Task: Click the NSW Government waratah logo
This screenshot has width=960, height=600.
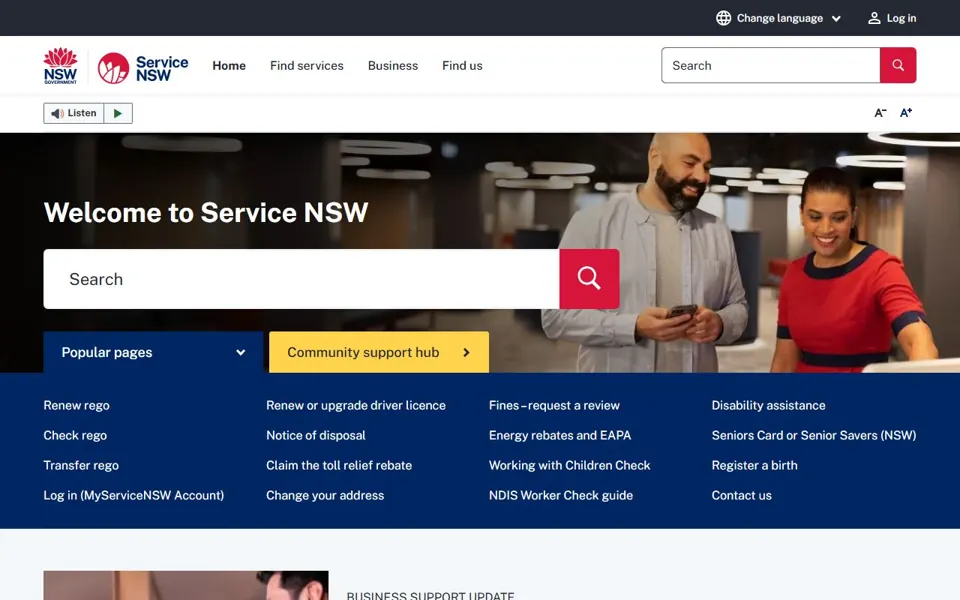Action: 60,66
